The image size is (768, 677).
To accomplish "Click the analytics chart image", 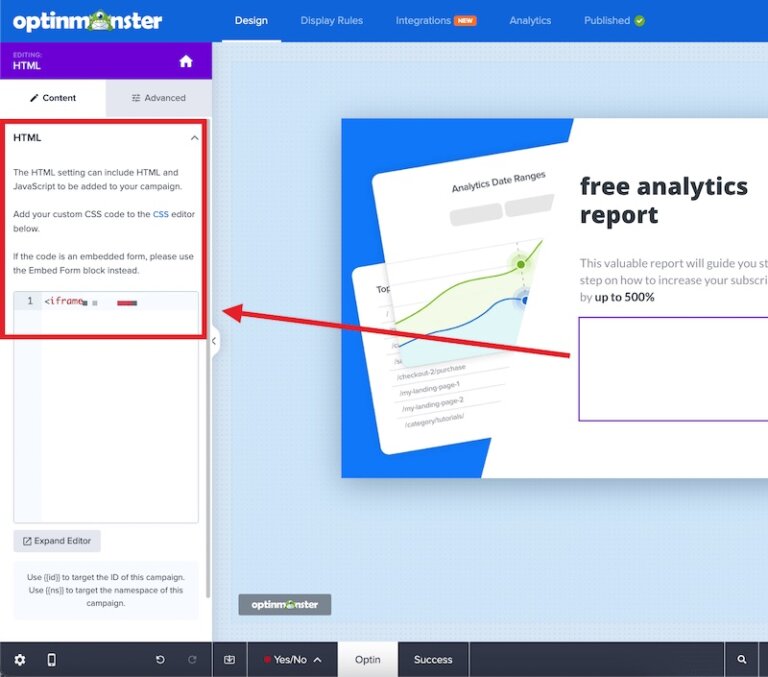I will [456, 298].
